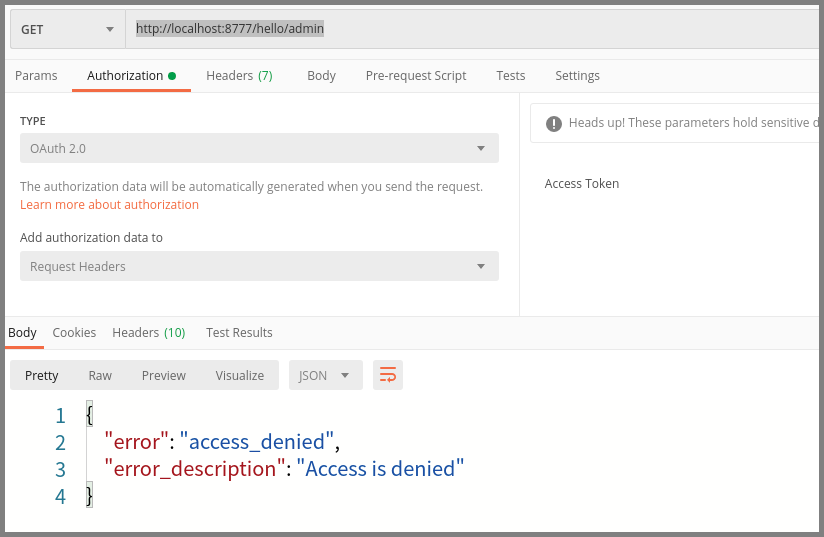Open the Visualize response view
Screen dimensions: 824x537
tap(240, 375)
